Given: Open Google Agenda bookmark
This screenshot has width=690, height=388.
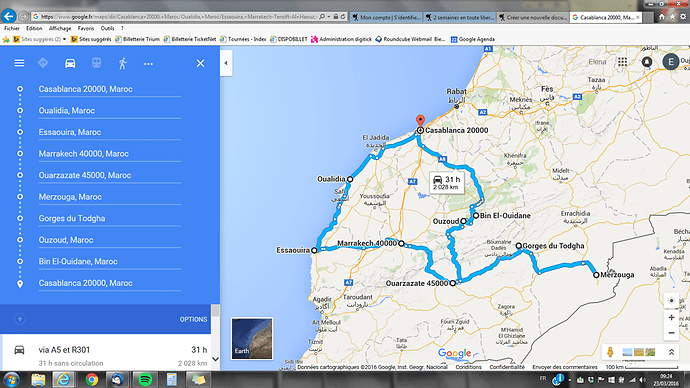Looking at the screenshot, I should 473,39.
